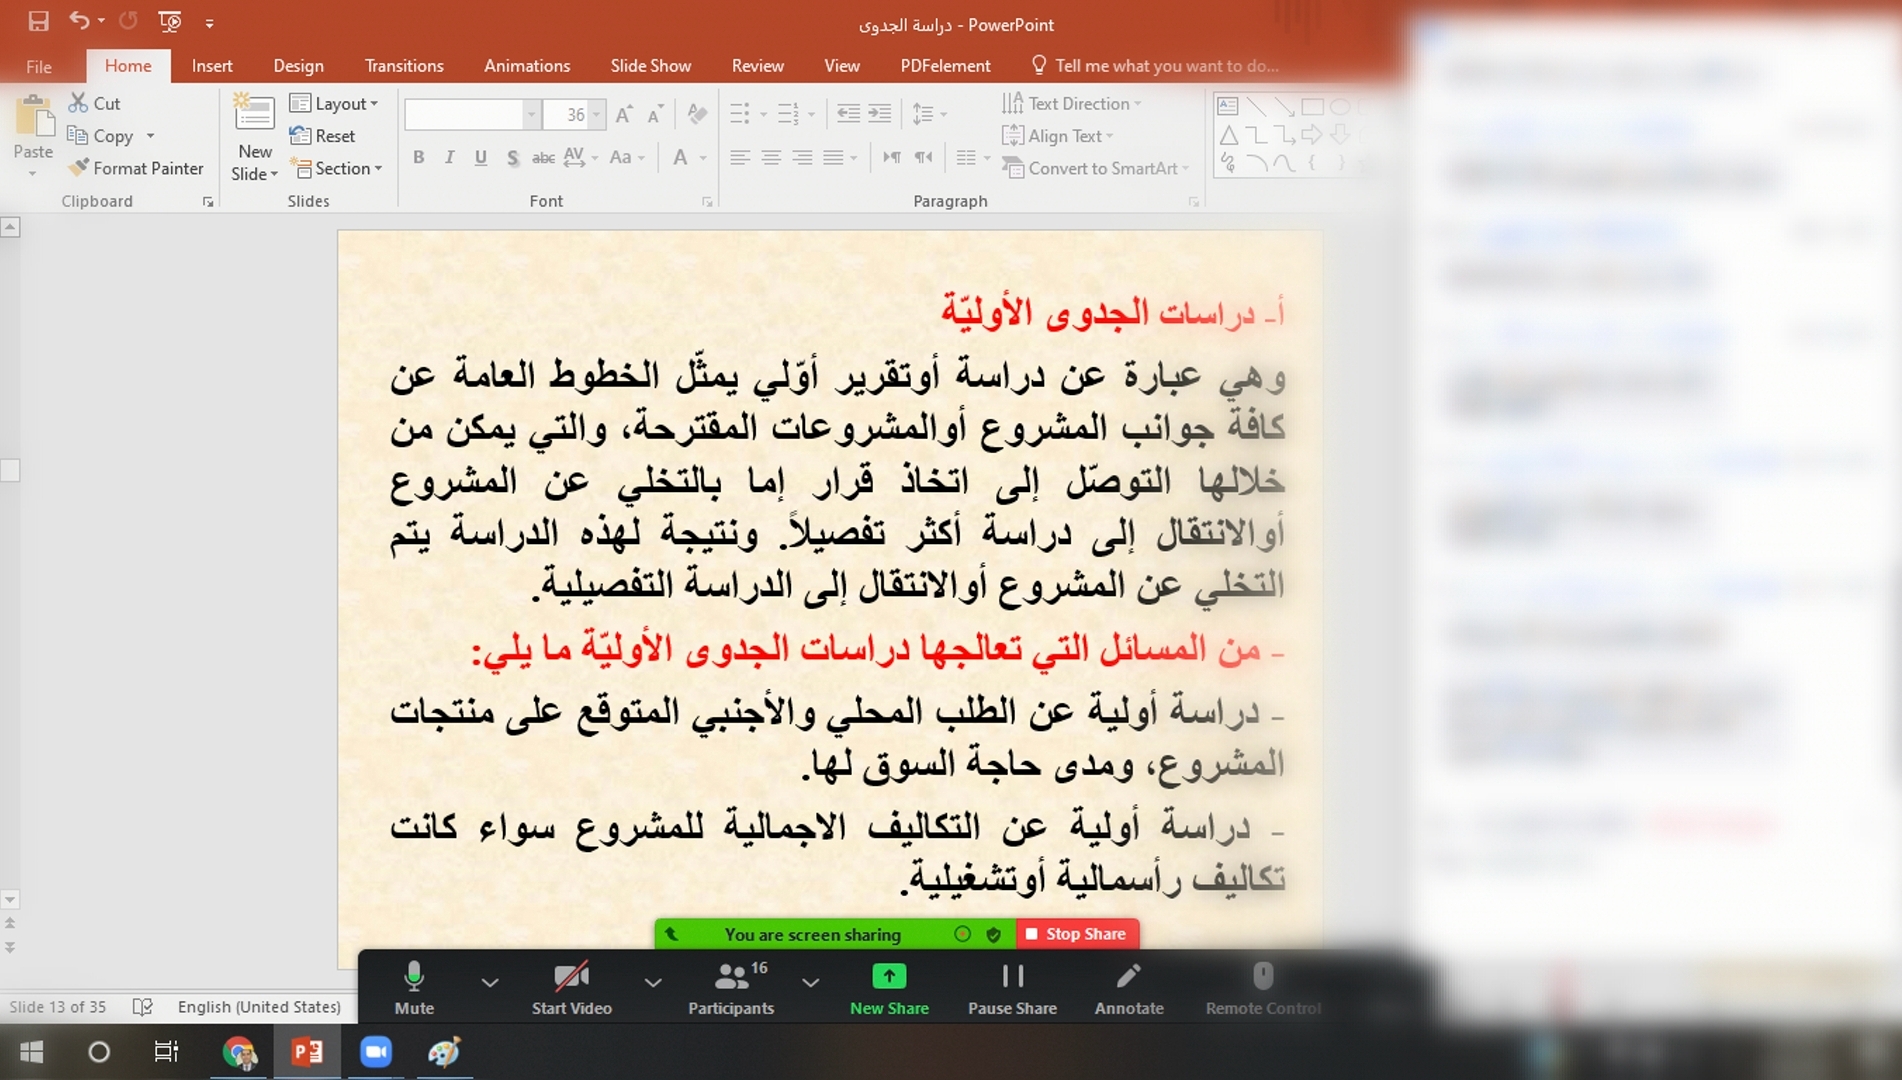Click the Clear All Formatting icon

(x=697, y=115)
